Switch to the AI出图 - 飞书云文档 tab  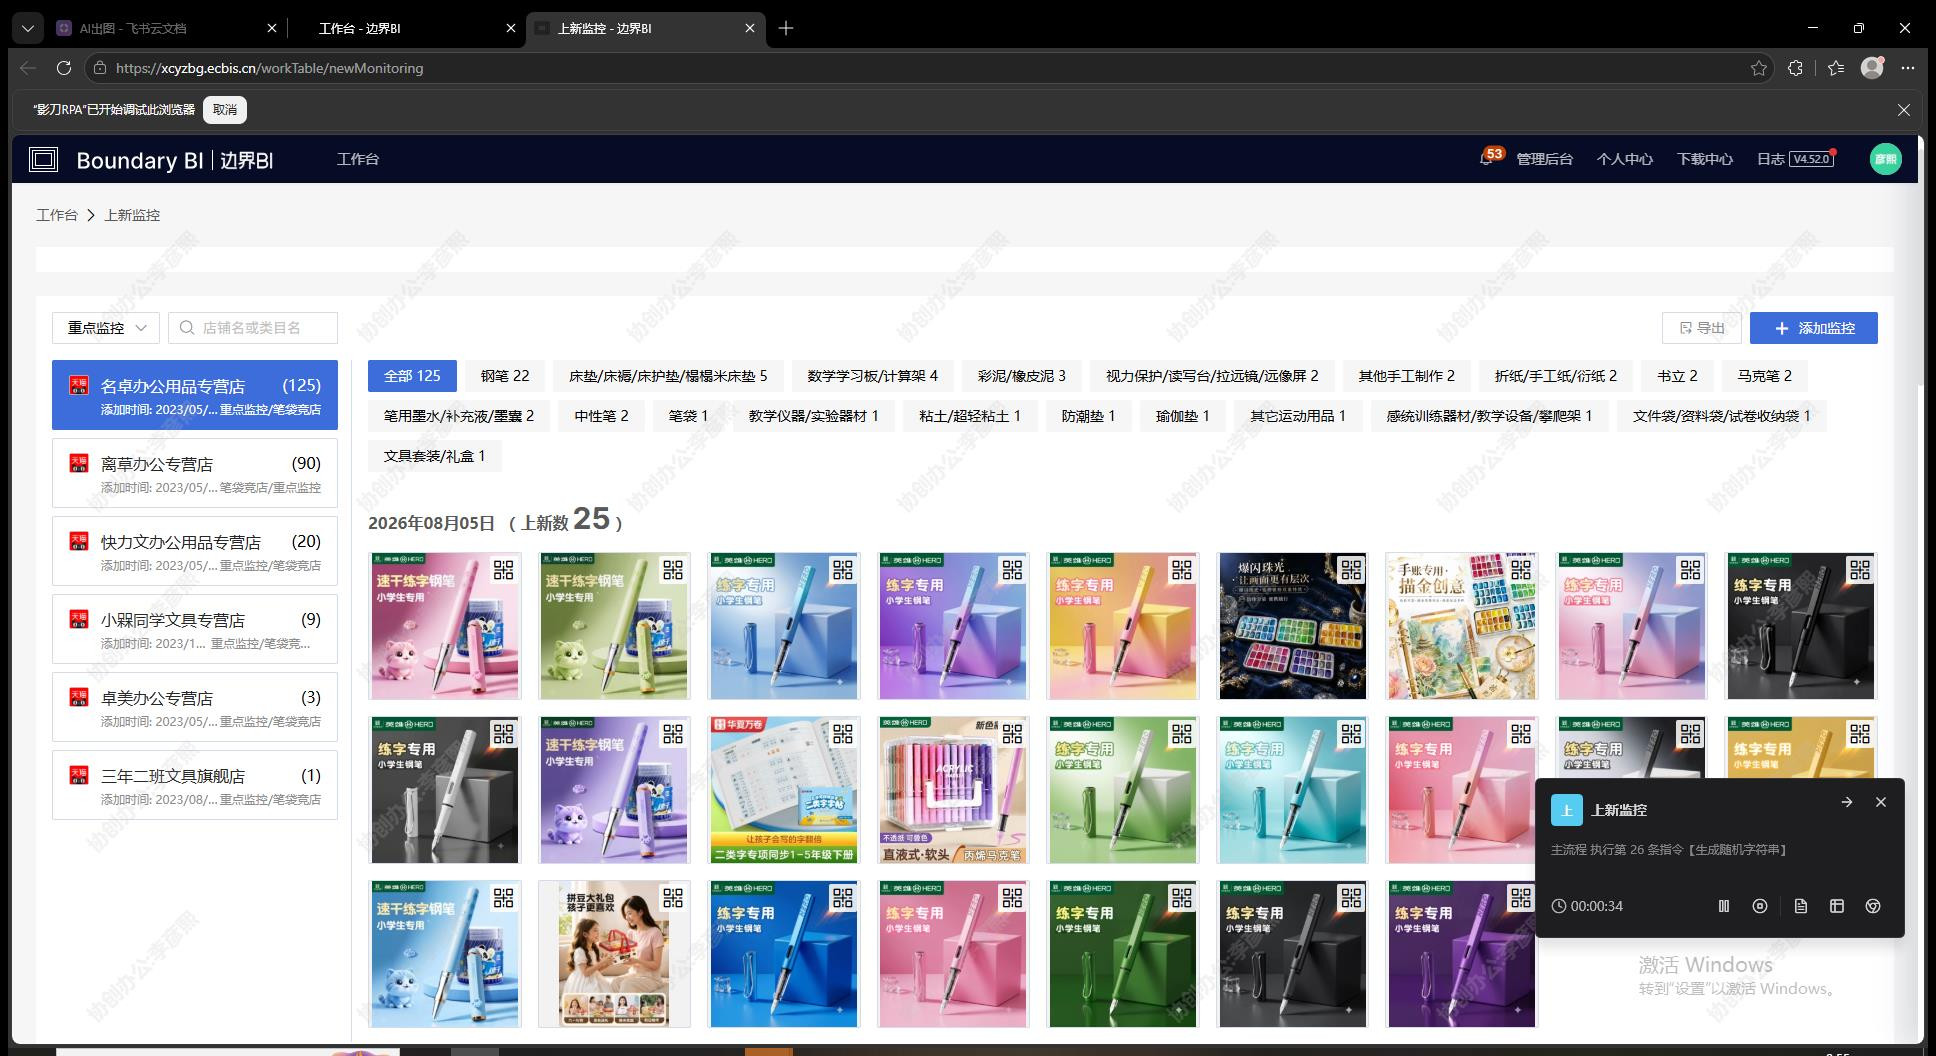[x=167, y=28]
